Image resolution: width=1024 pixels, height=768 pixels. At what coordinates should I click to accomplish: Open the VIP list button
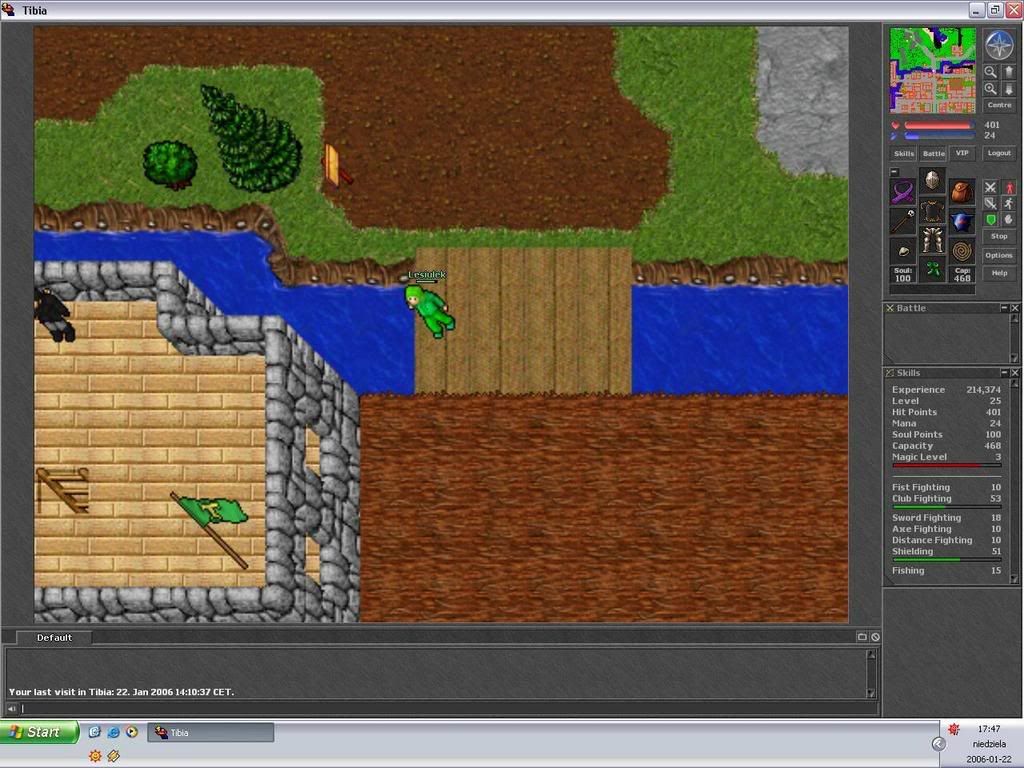coord(962,153)
